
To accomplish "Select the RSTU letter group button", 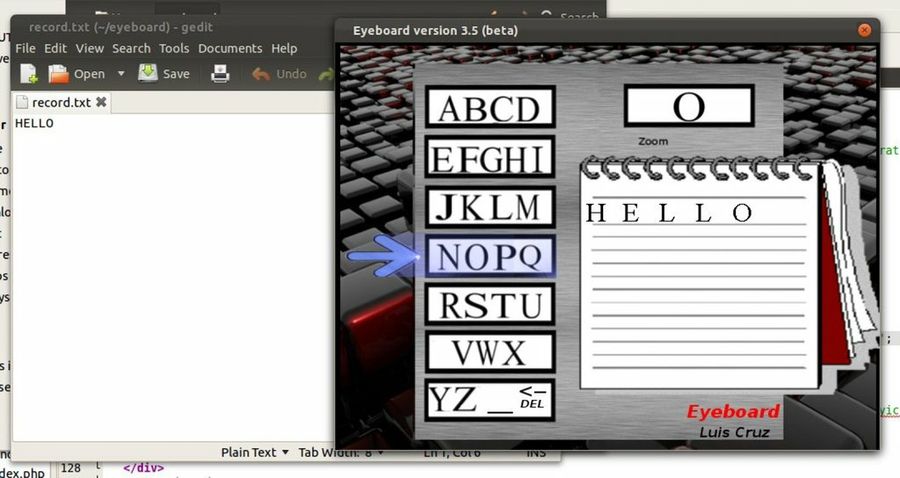I will (490, 304).
